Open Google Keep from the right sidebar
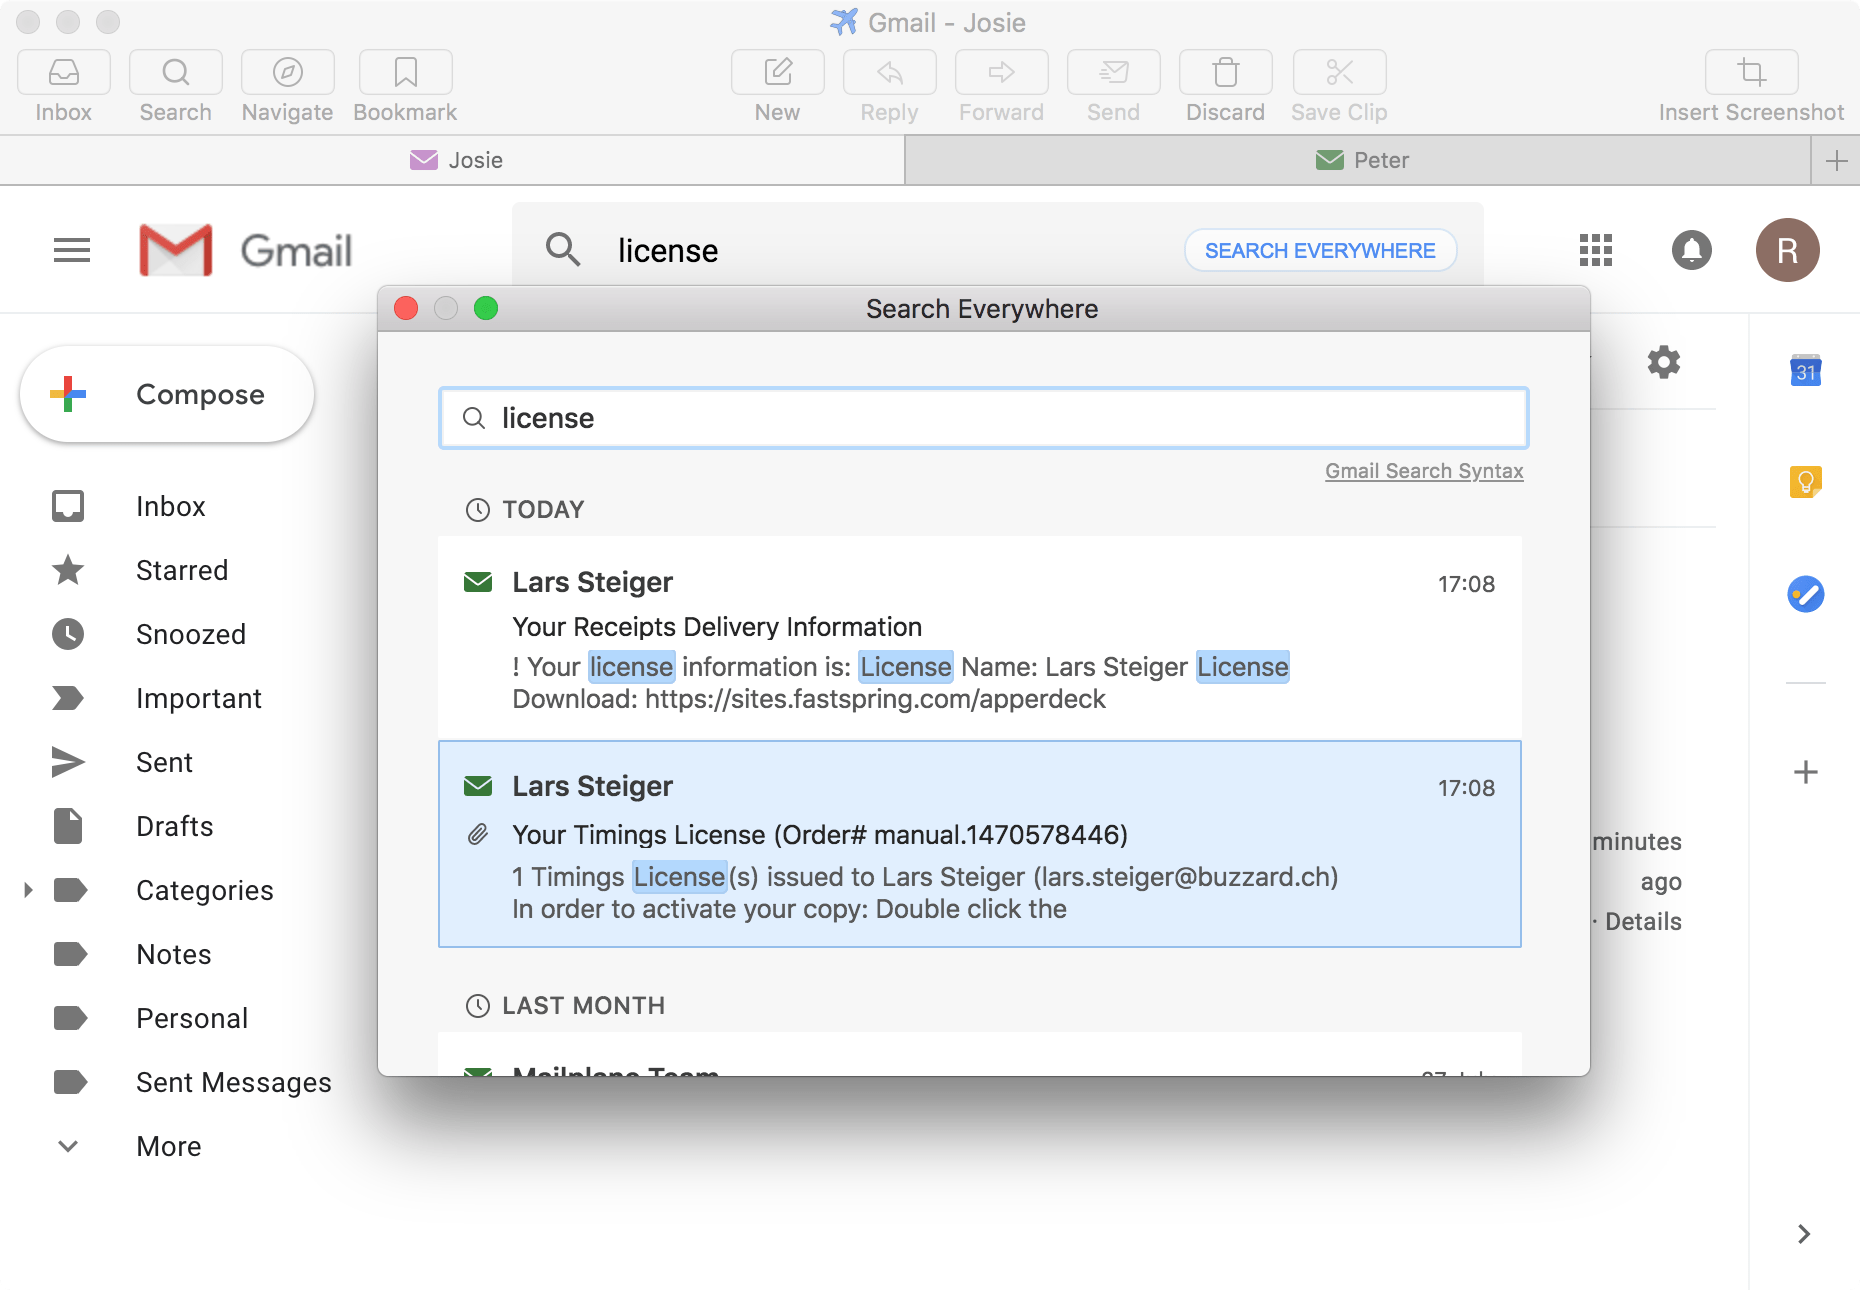 click(x=1806, y=482)
